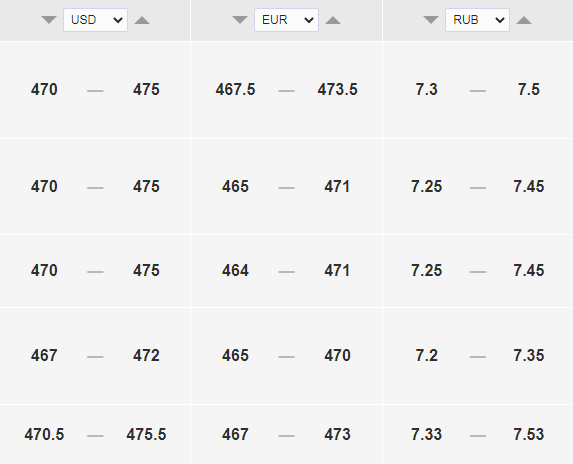
Task: Sort EUR column descending with down arrow
Action: (240, 20)
